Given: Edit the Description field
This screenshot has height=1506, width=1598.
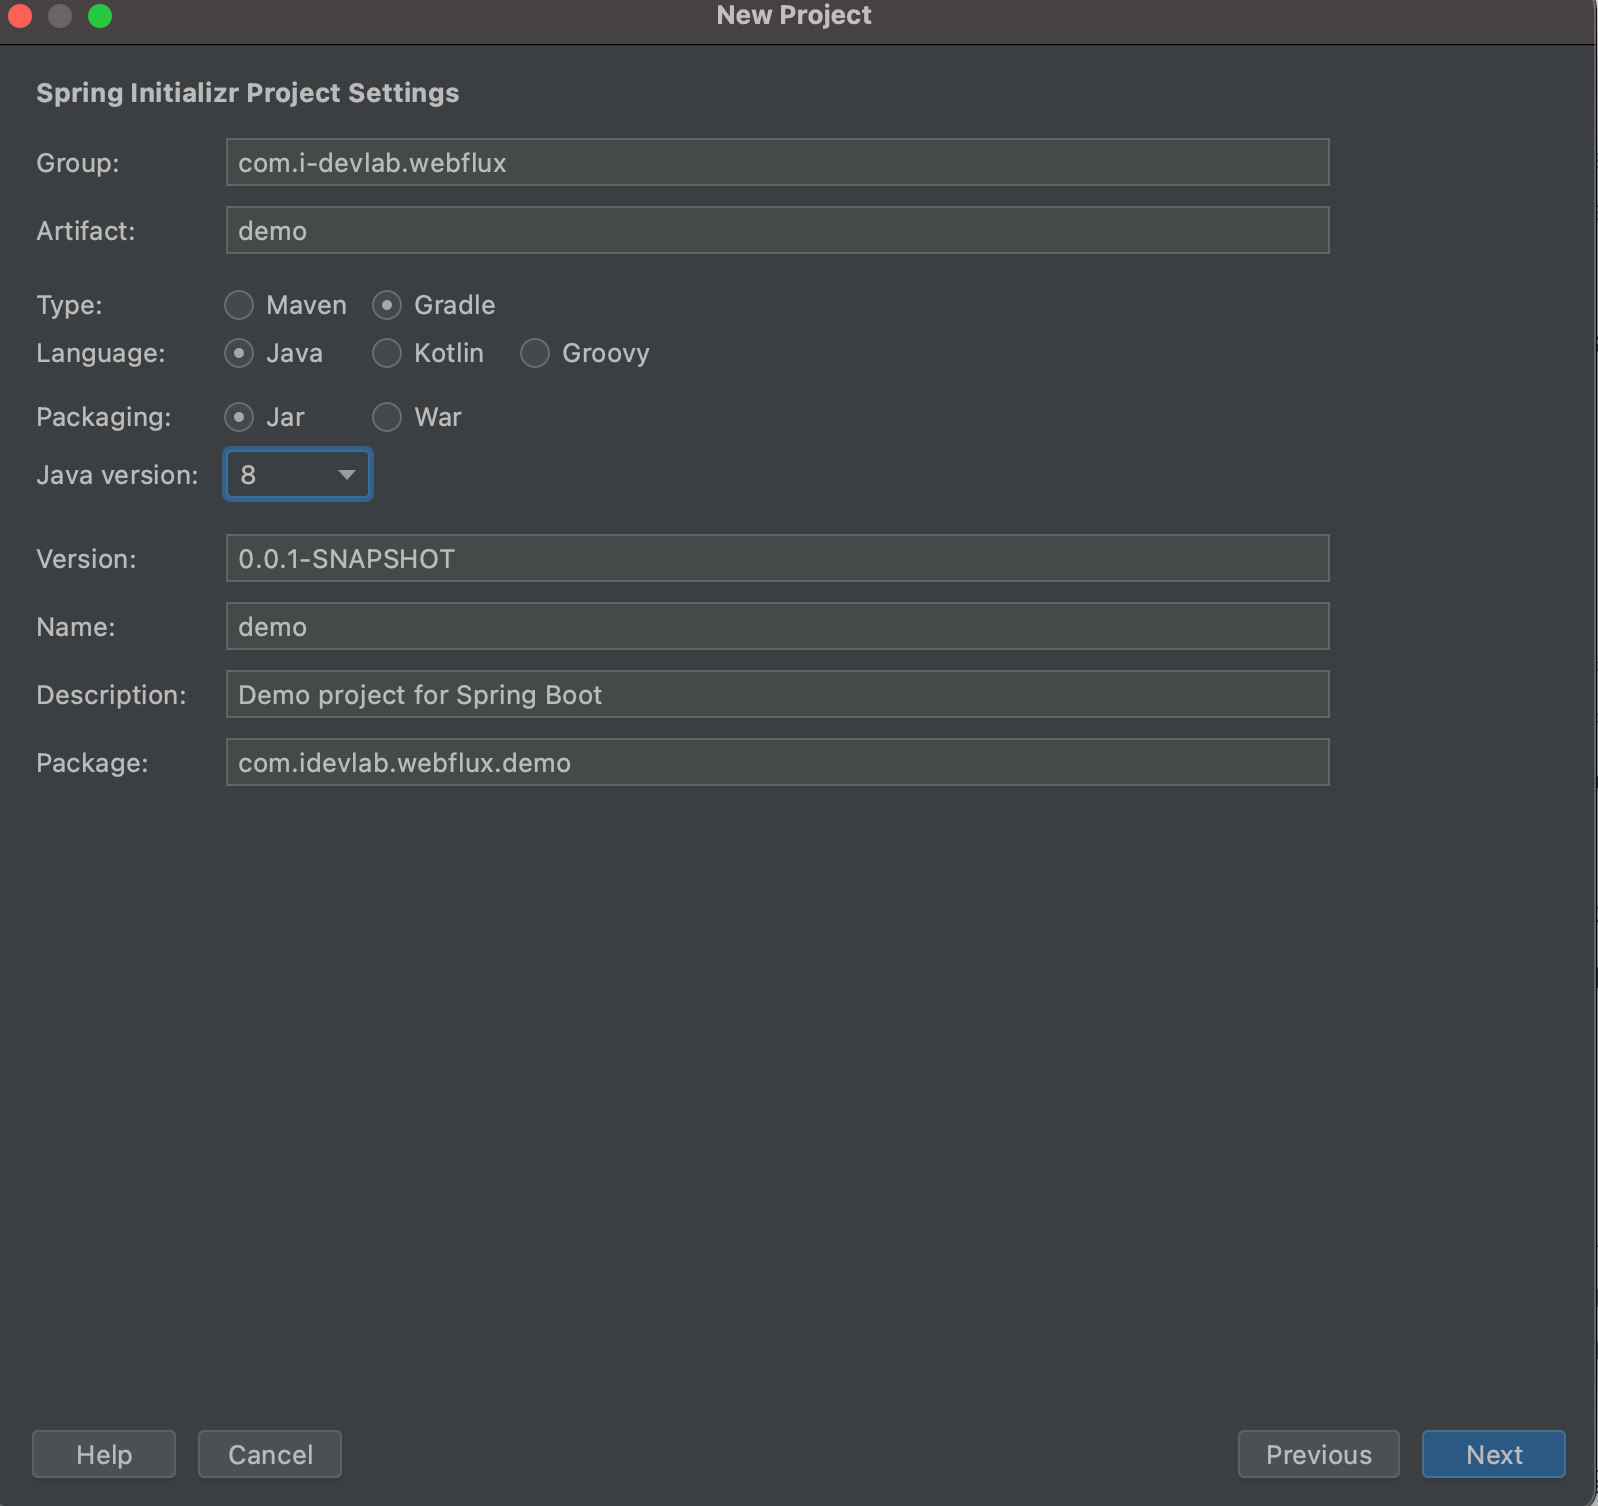Looking at the screenshot, I should [x=777, y=695].
